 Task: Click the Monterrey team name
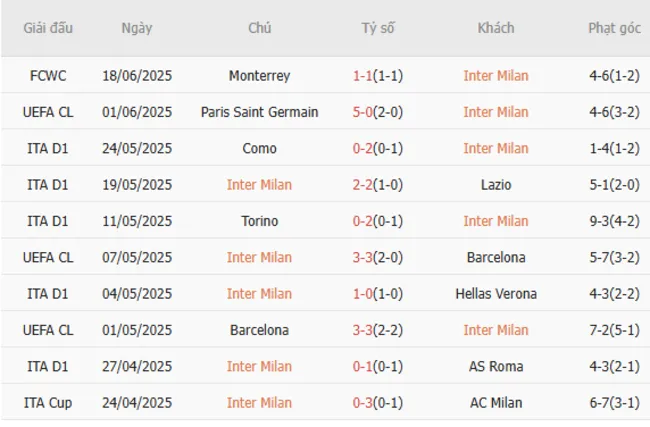tap(259, 76)
